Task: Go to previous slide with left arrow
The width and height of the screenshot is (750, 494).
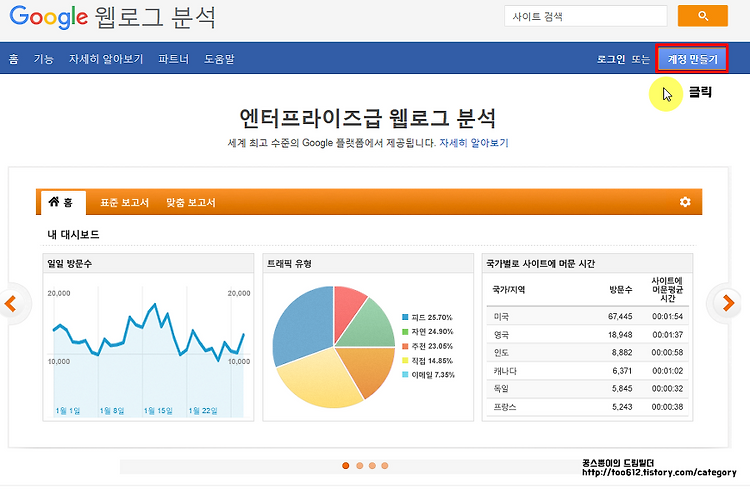Action: (11, 303)
